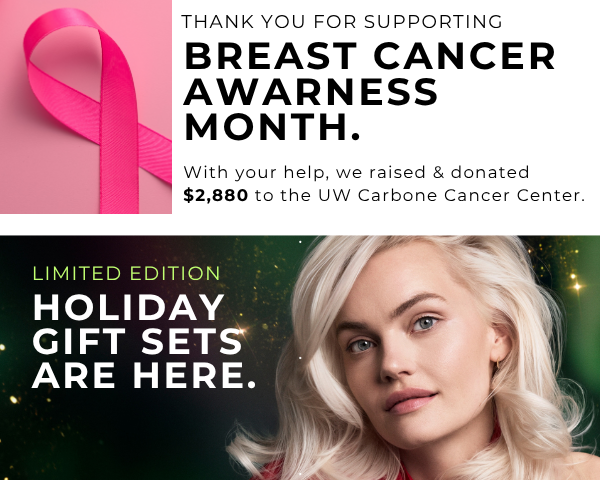Select the $2,880 donation amount text
The width and height of the screenshot is (600, 480).
click(x=215, y=195)
